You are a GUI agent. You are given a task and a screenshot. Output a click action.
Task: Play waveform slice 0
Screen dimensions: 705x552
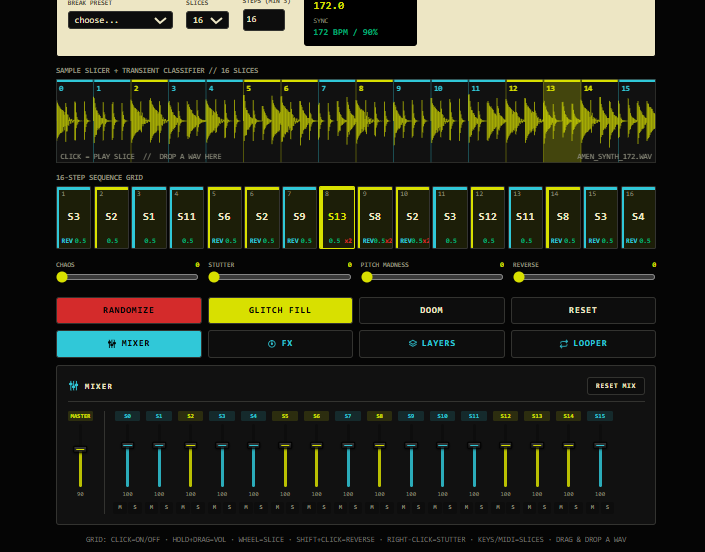(75, 121)
